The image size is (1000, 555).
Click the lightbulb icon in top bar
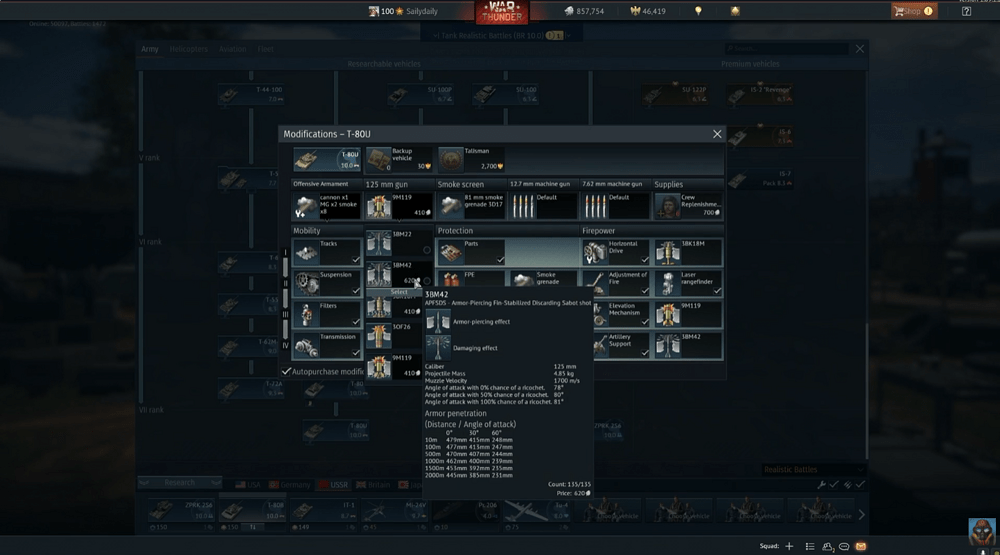(x=698, y=11)
